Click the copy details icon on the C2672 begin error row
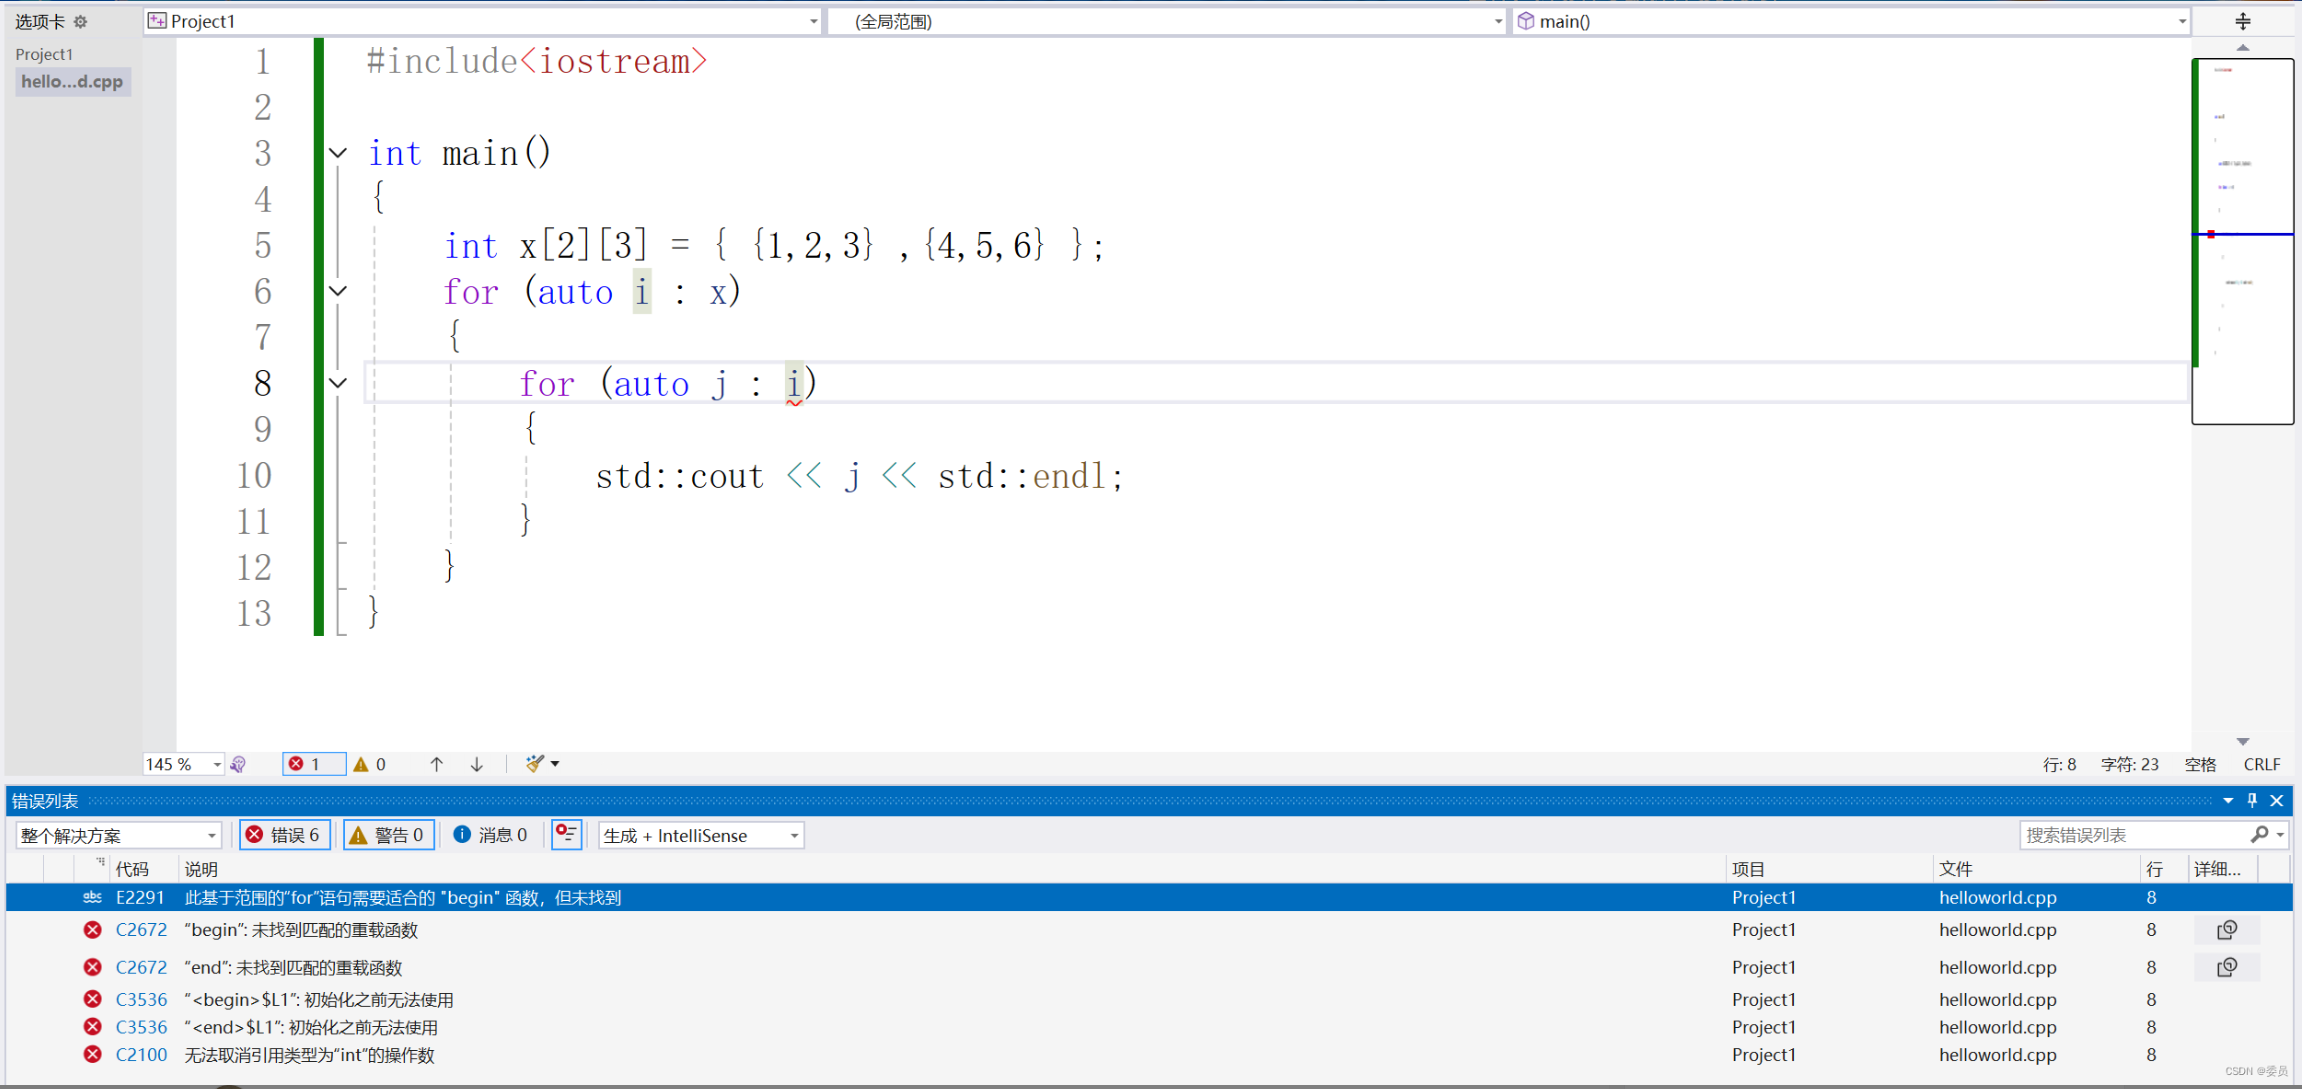The image size is (2302, 1089). 2228,929
